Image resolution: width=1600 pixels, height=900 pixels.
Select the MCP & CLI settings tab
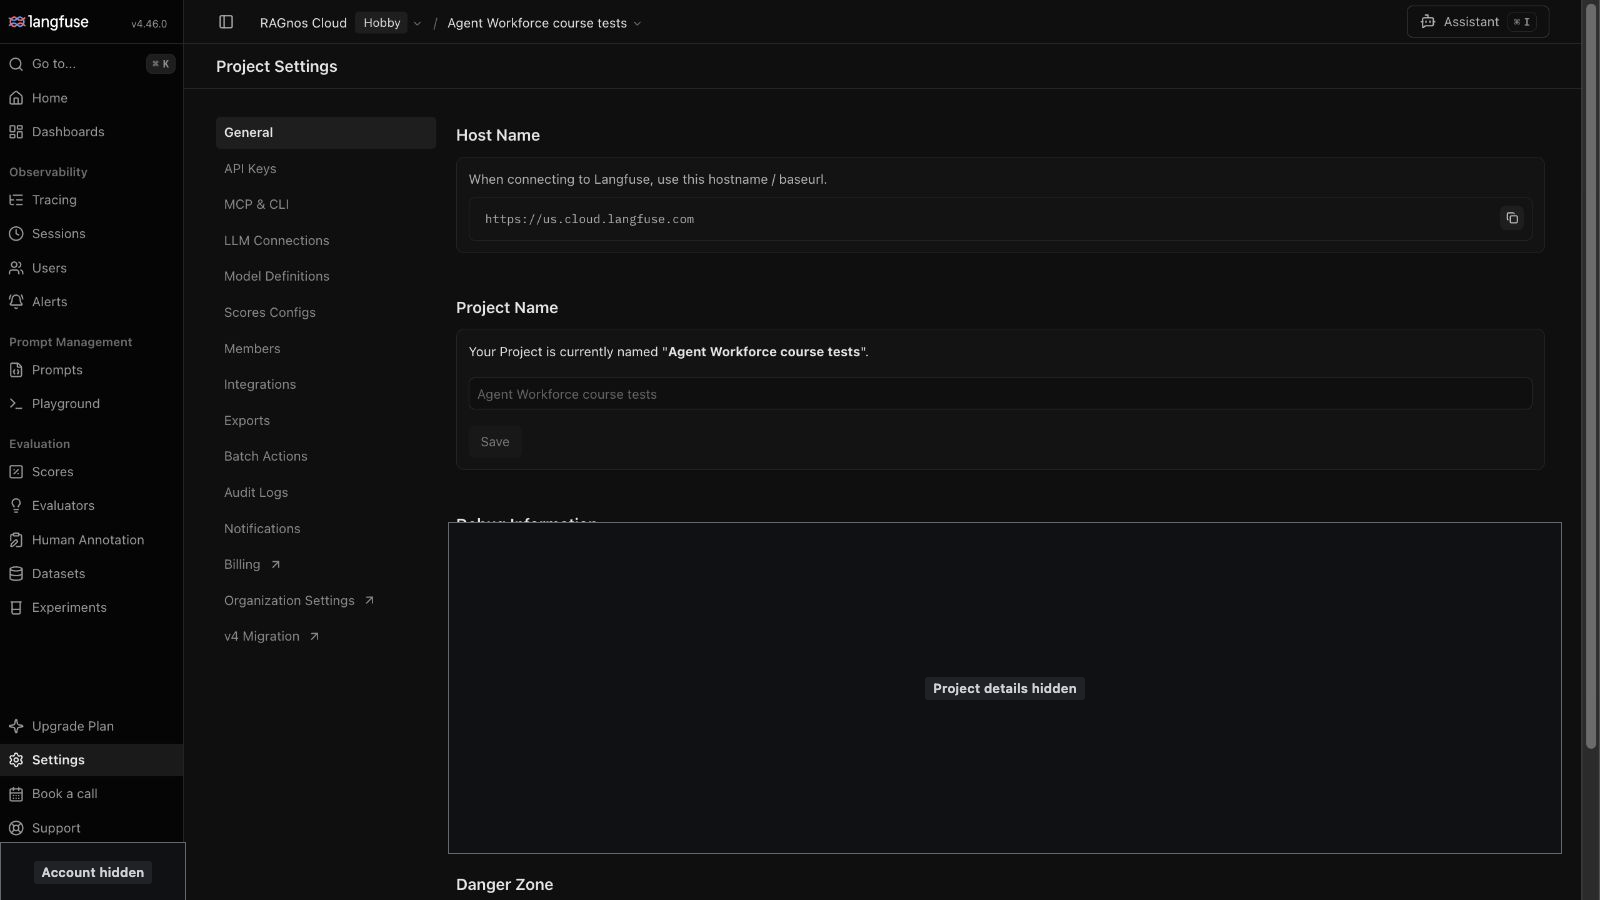coord(326,205)
